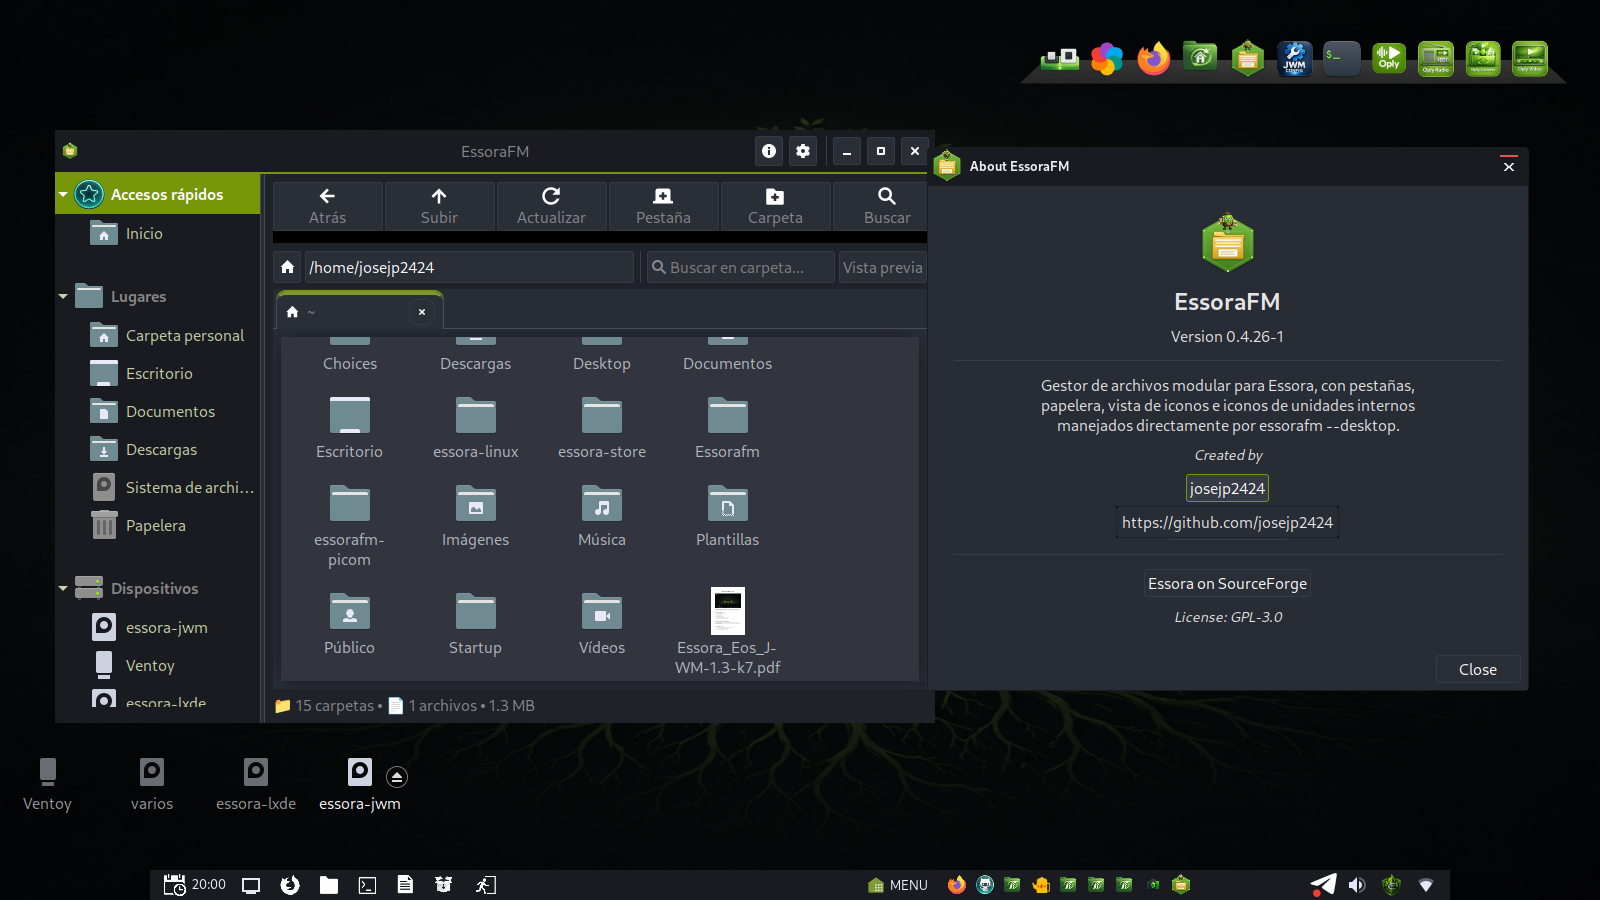This screenshot has height=900, width=1600.
Task: Open the Essora on SourceForge link
Action: pos(1227,583)
